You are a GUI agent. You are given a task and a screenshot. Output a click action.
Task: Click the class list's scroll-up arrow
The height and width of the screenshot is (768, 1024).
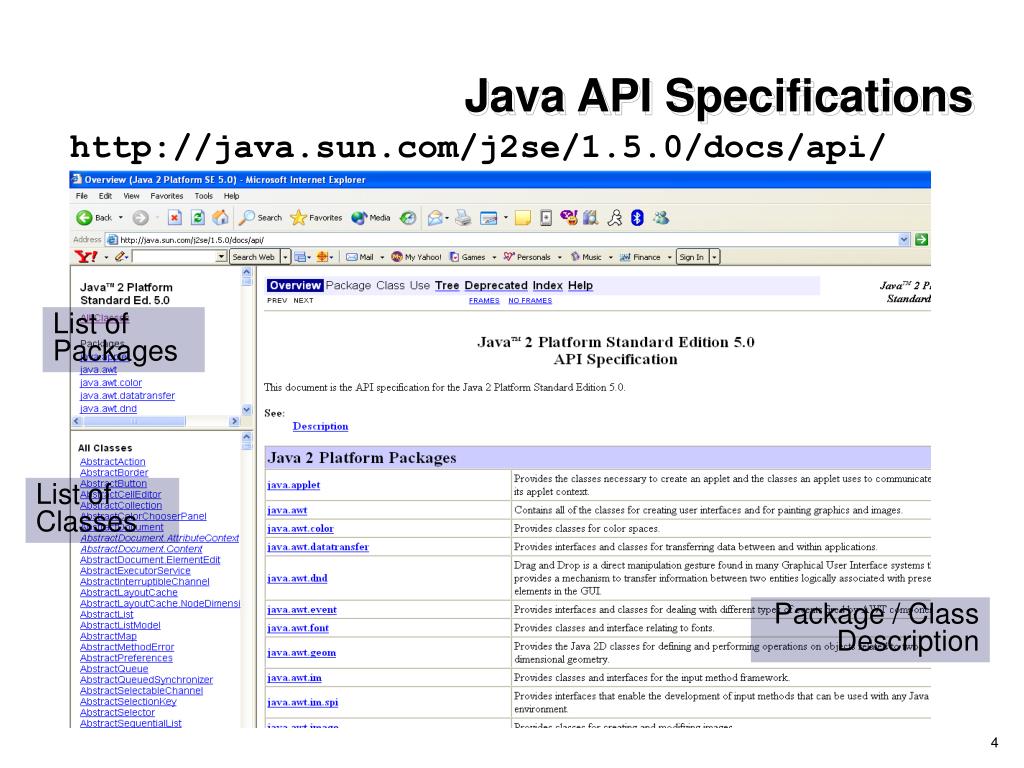(247, 437)
